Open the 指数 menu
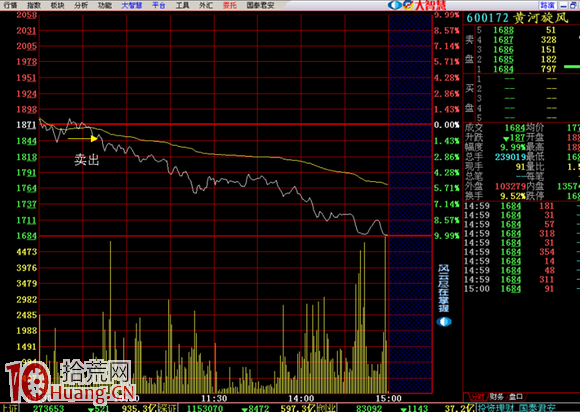 click(x=34, y=5)
